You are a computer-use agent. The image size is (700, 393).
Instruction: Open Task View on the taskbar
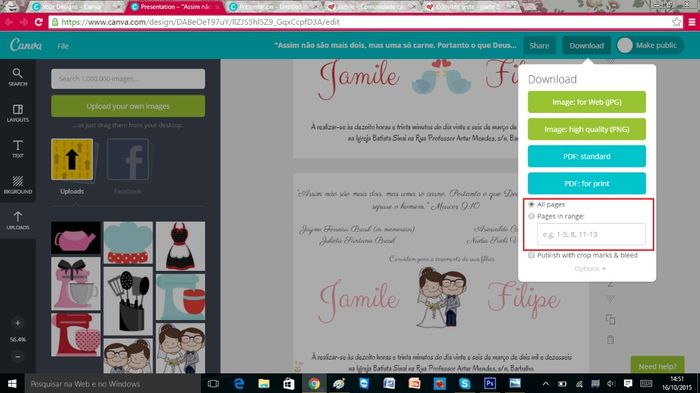click(x=213, y=384)
